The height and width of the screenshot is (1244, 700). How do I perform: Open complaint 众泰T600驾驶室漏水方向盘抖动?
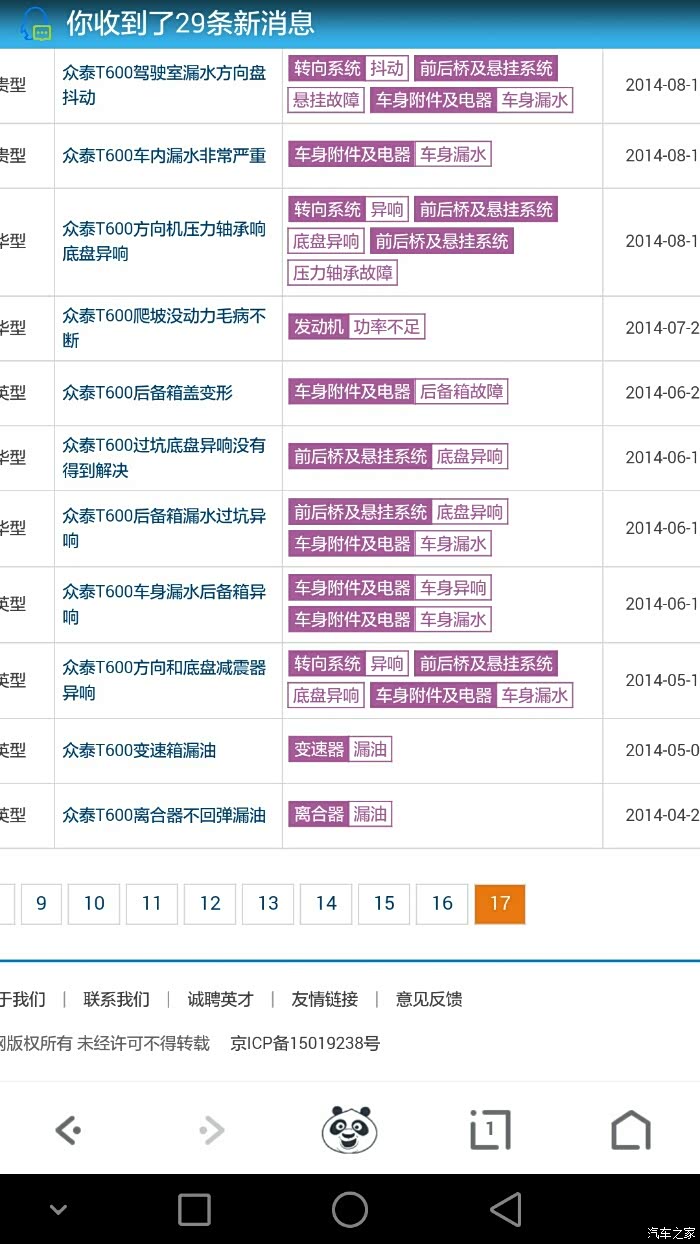coord(164,85)
